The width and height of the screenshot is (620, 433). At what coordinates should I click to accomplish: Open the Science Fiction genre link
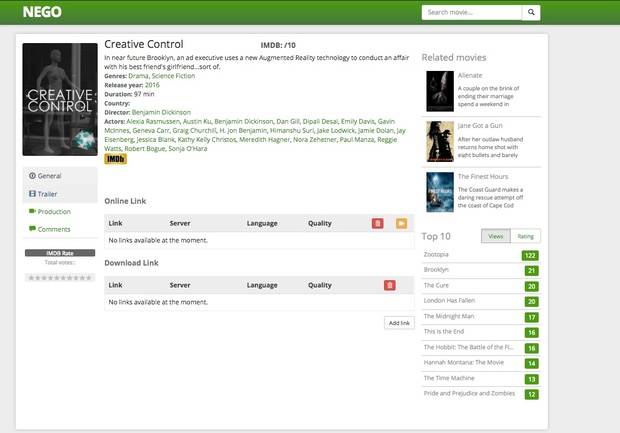click(x=173, y=76)
